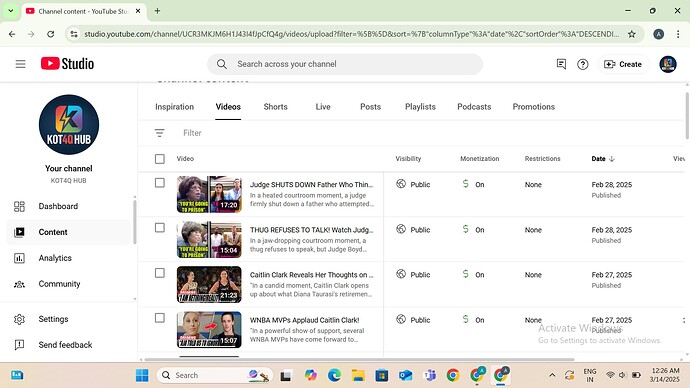Viewport: 690px width, 388px height.
Task: Open Dashboard from the sidebar
Action: click(70, 206)
